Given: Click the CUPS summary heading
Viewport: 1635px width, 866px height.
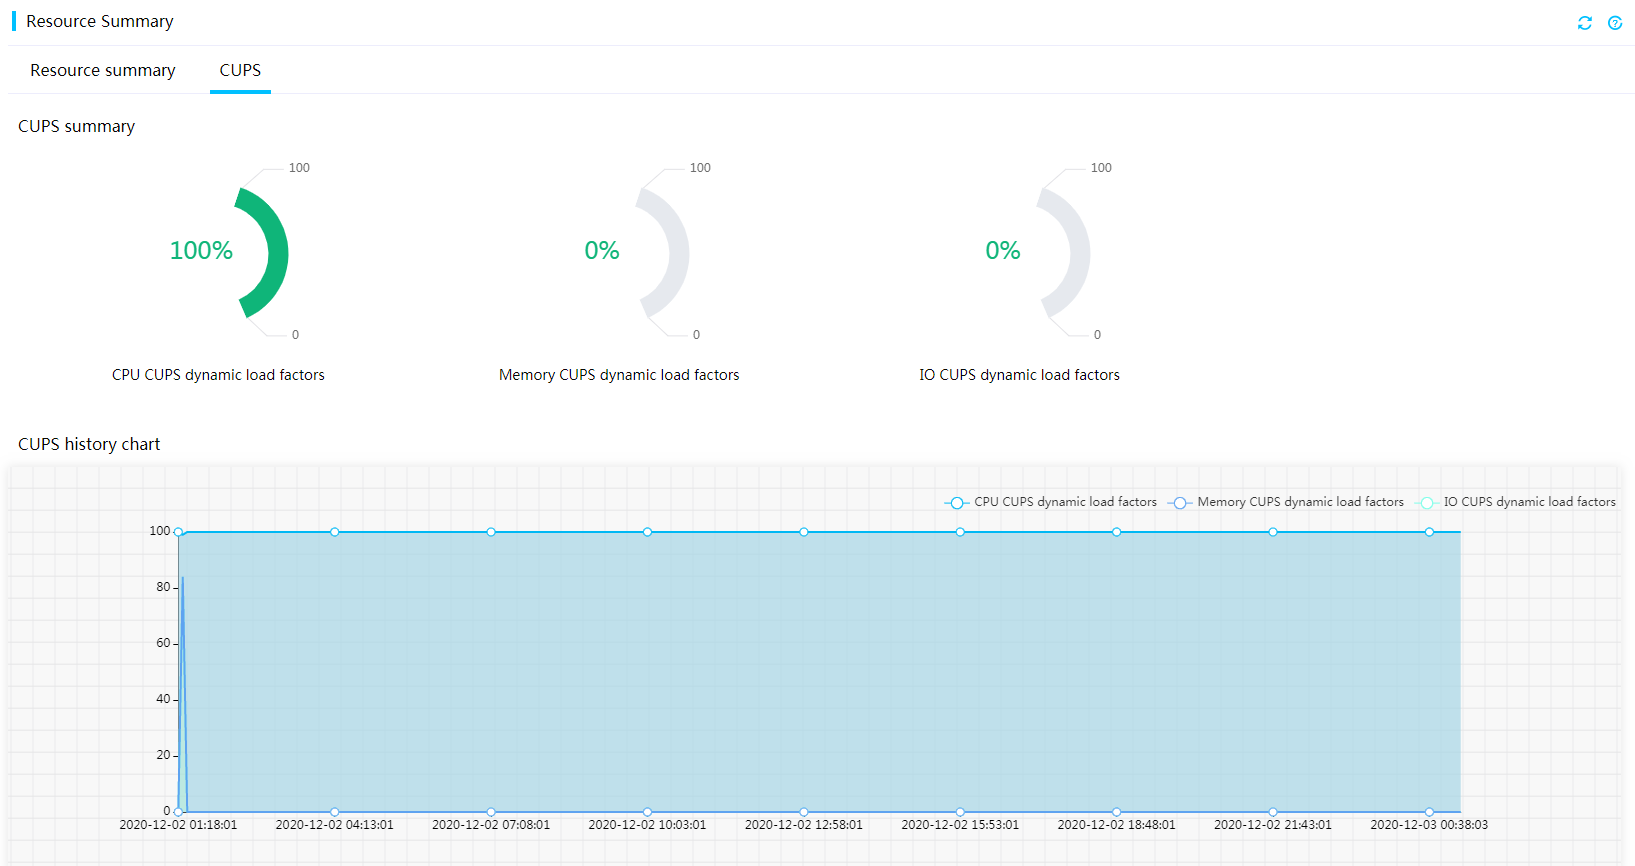Looking at the screenshot, I should [x=76, y=126].
